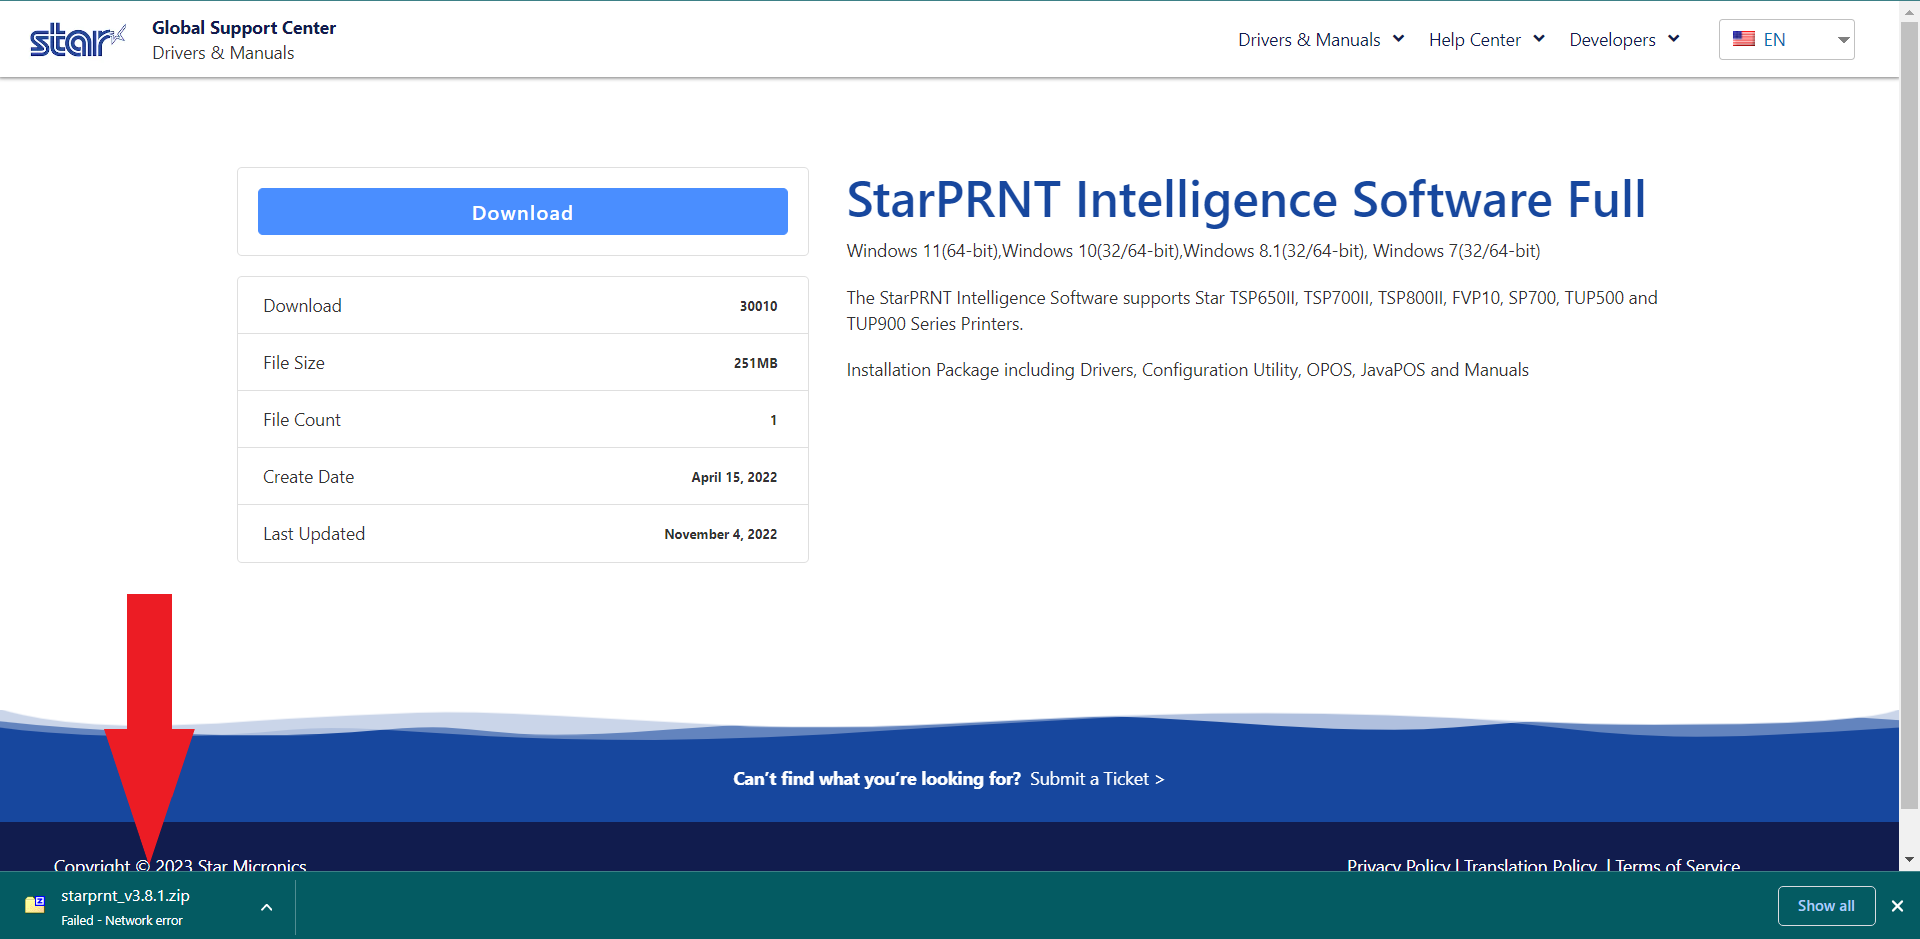The width and height of the screenshot is (1920, 939).
Task: Open the Translation Policy link
Action: pos(1530,865)
